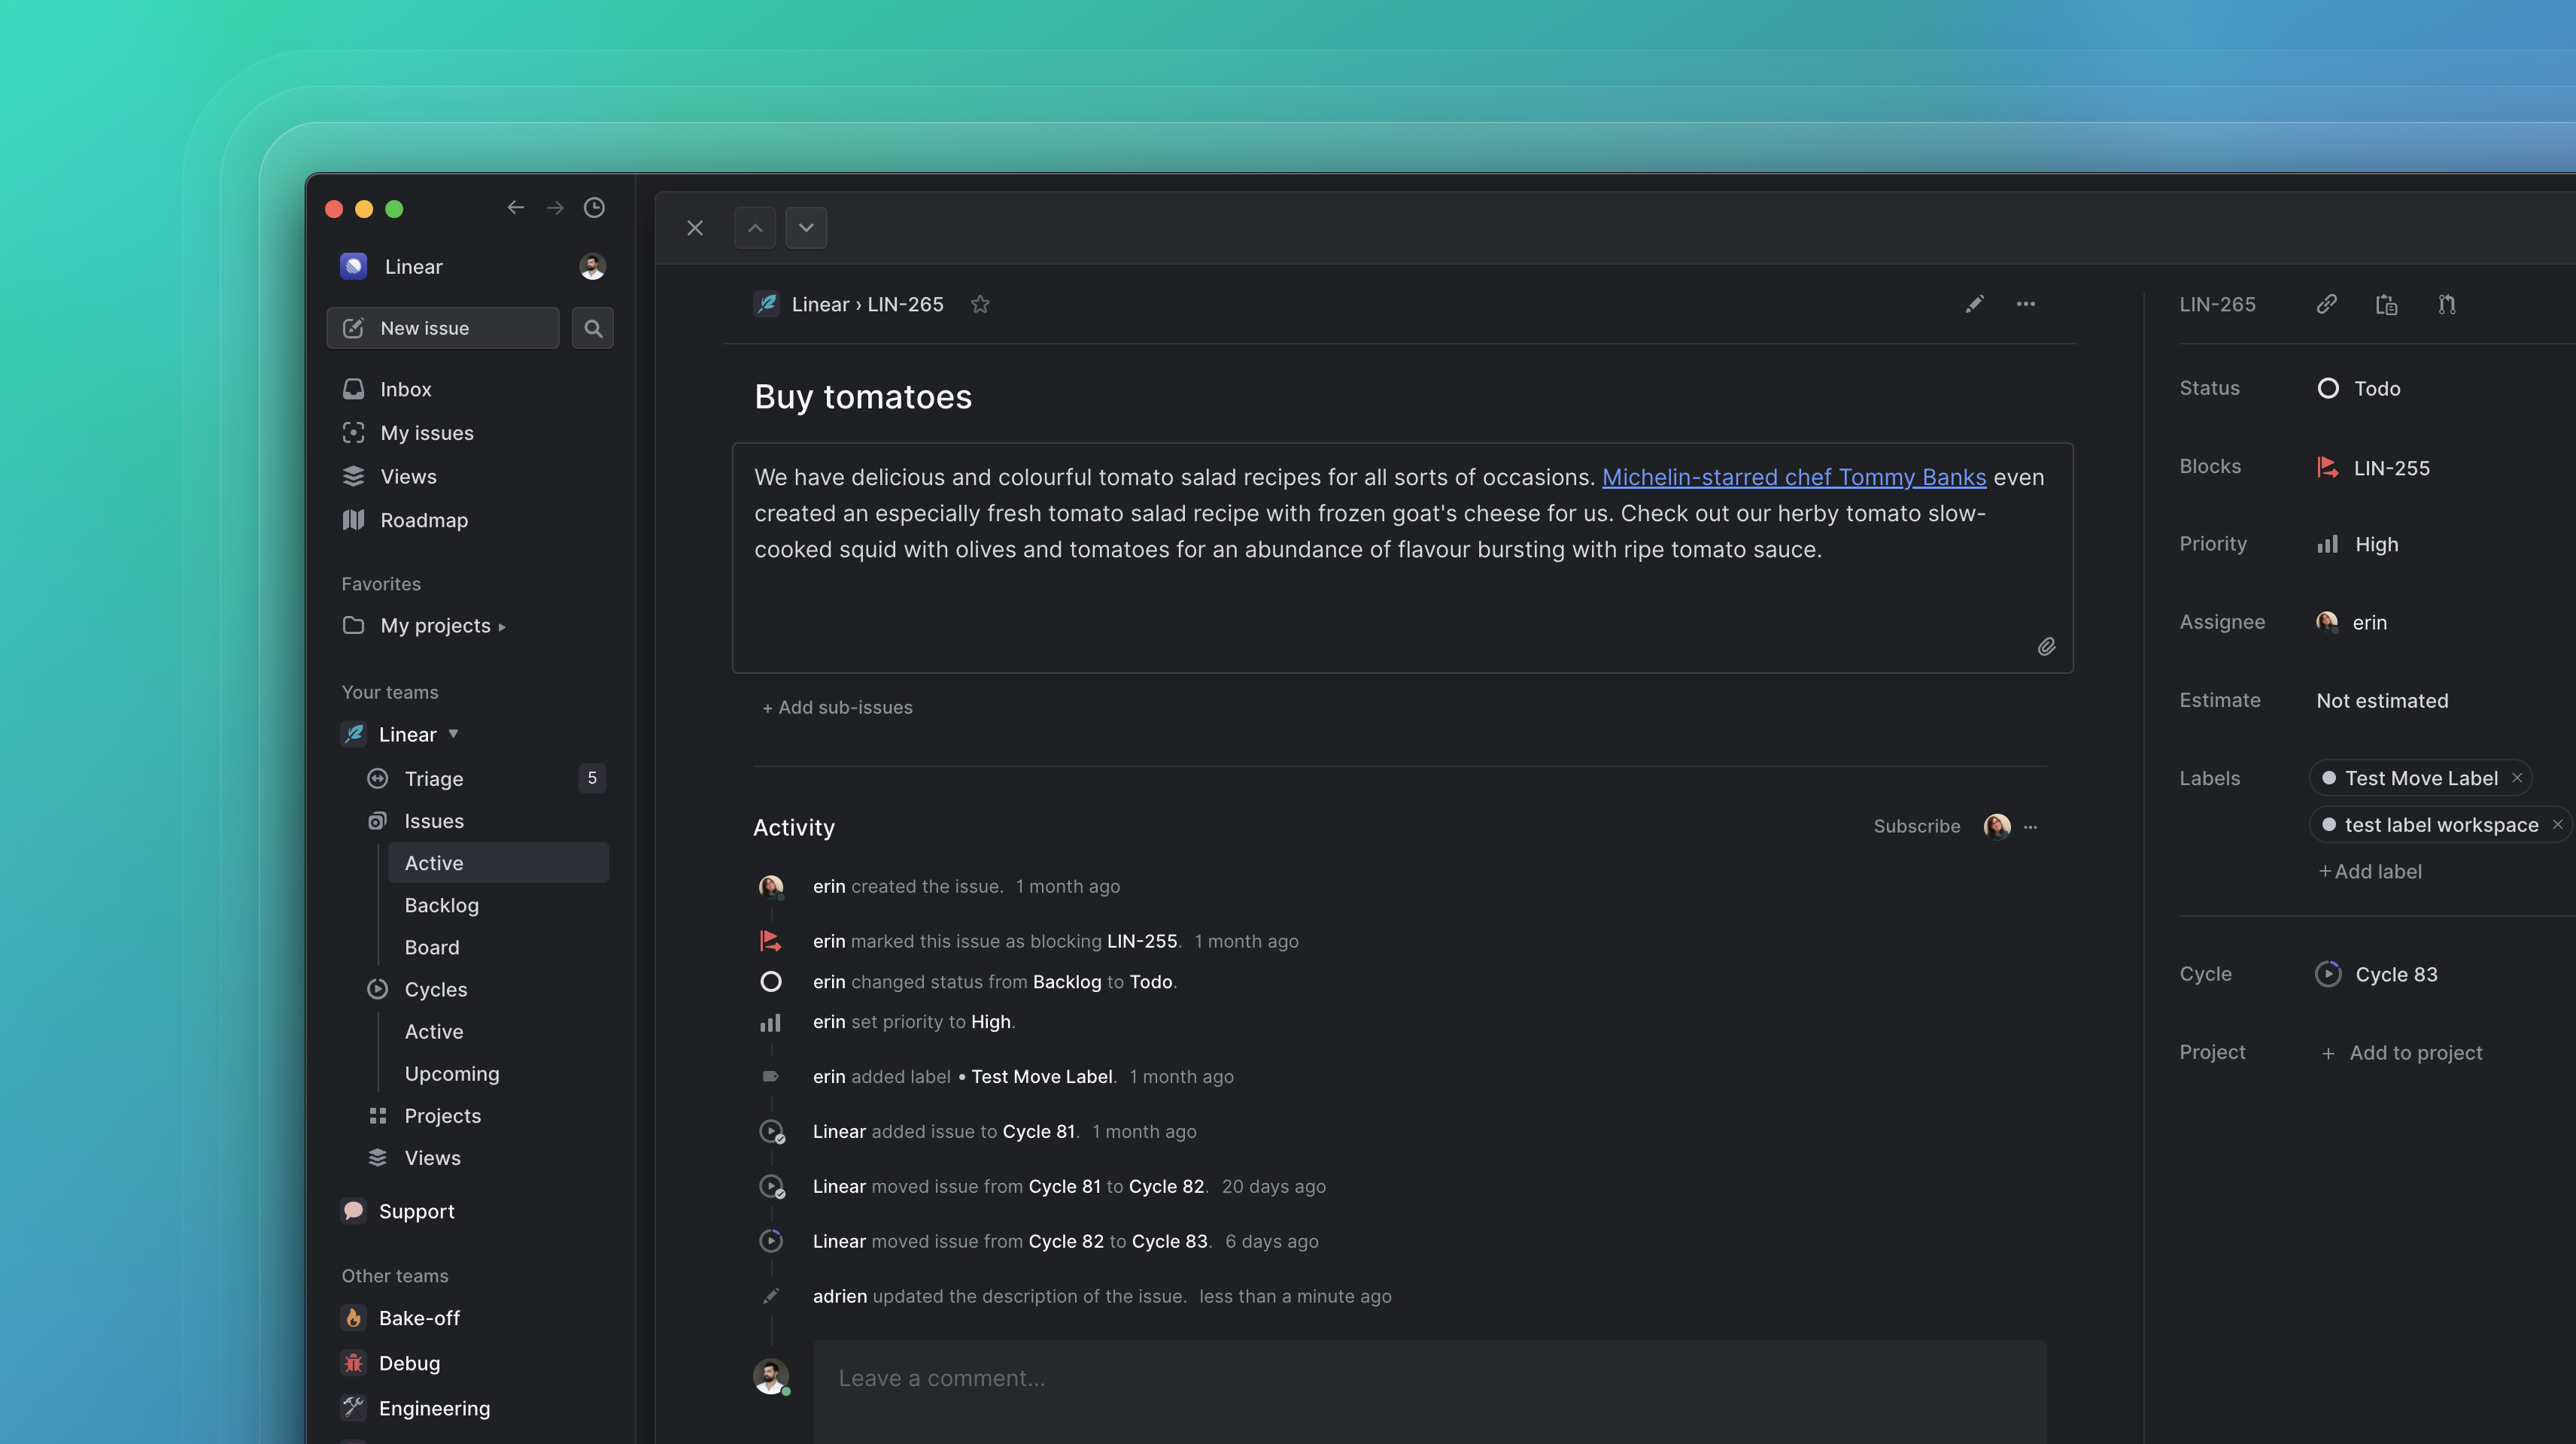The height and width of the screenshot is (1444, 2576).
Task: Open search with the magnifier icon
Action: (x=593, y=328)
